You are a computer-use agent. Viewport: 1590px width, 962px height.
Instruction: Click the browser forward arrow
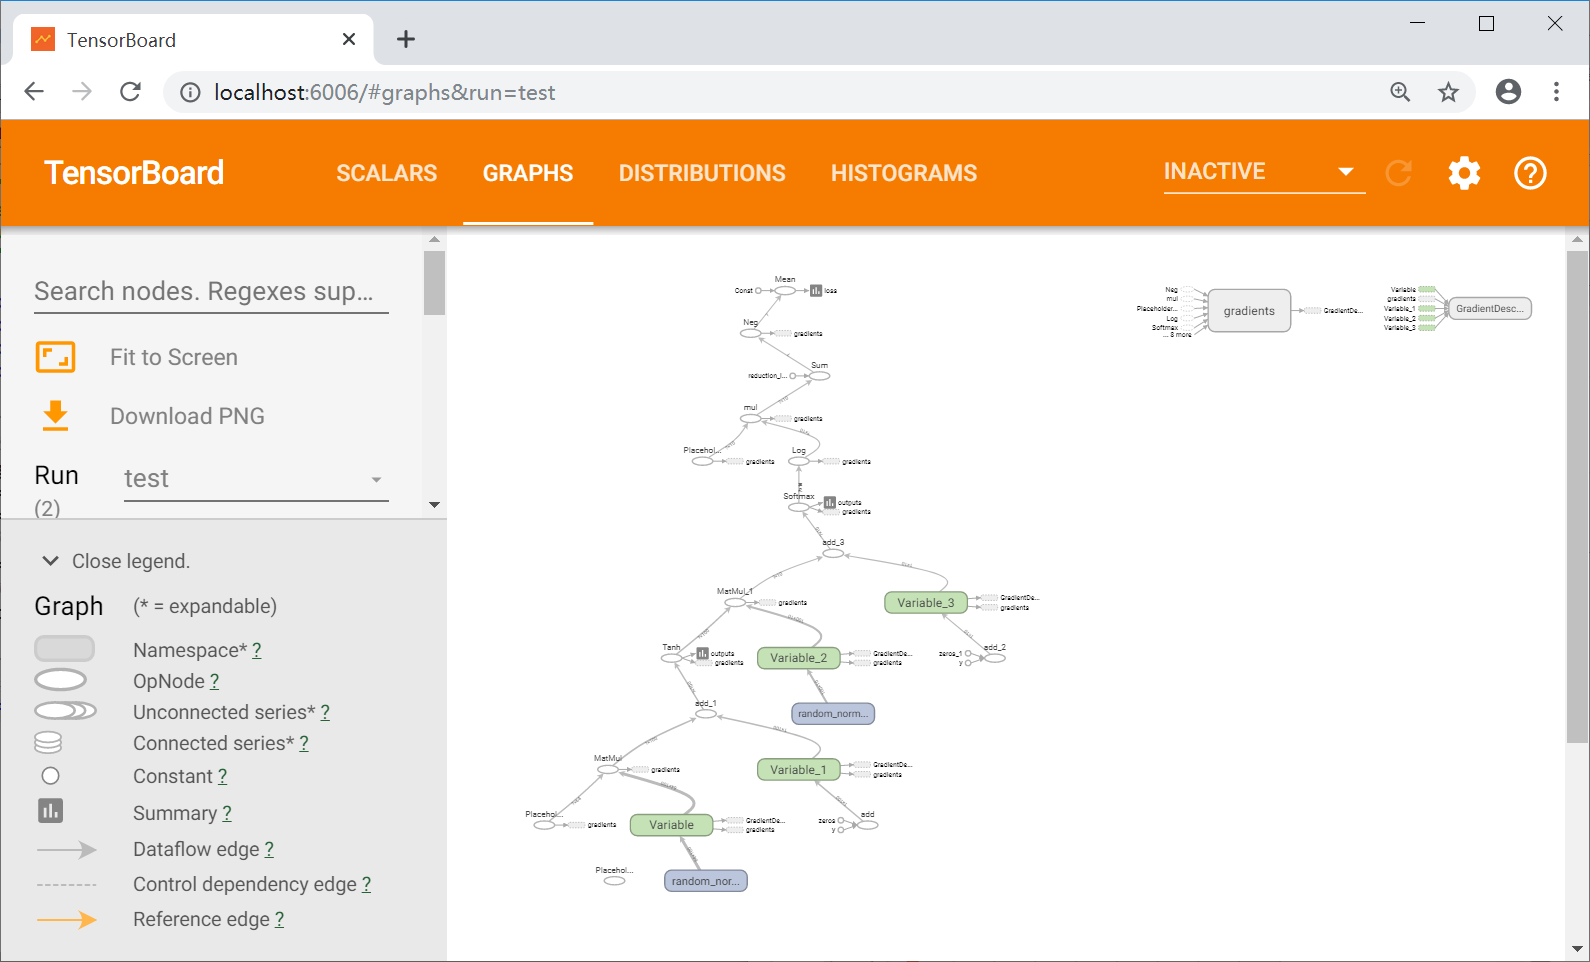pos(82,92)
